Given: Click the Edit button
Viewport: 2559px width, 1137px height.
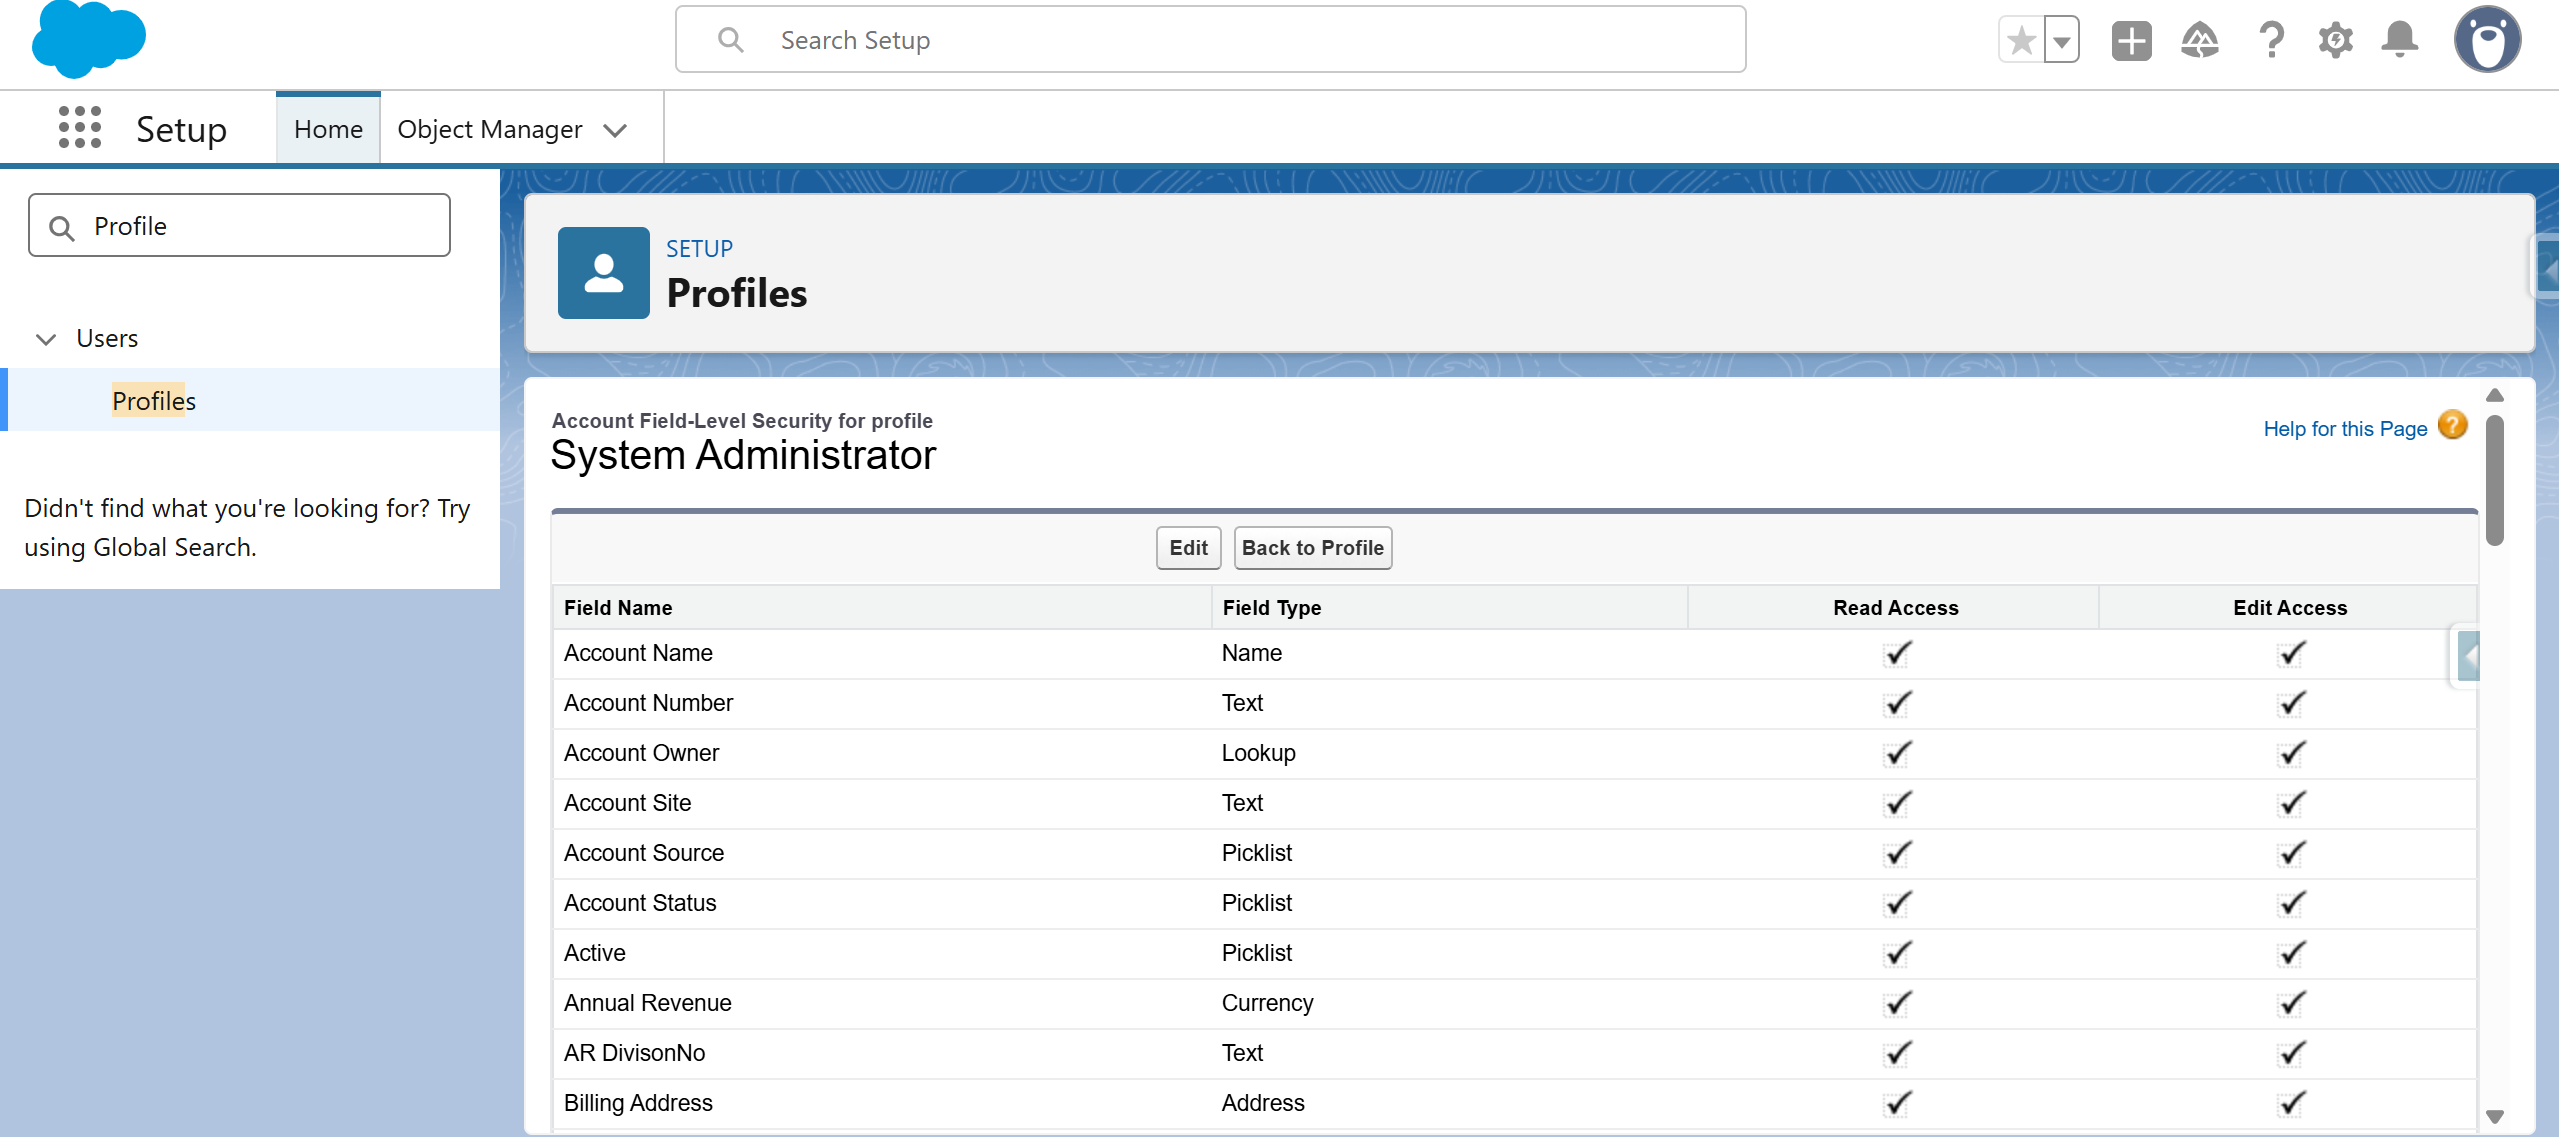Looking at the screenshot, I should point(1188,548).
